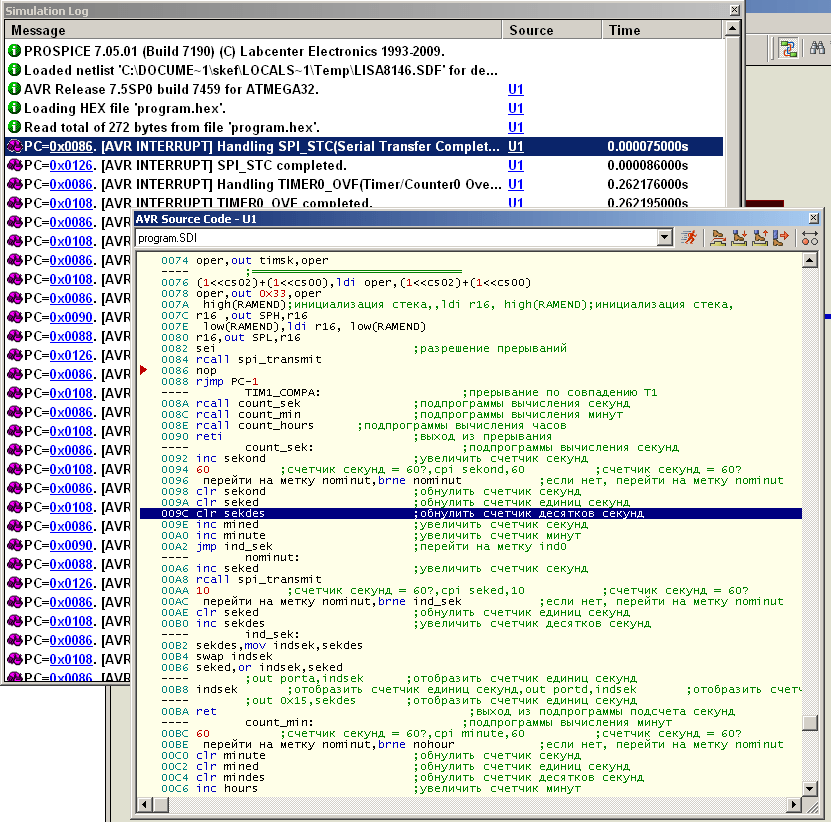
Task: Click the U1 source link for AVR Release
Action: pos(516,89)
